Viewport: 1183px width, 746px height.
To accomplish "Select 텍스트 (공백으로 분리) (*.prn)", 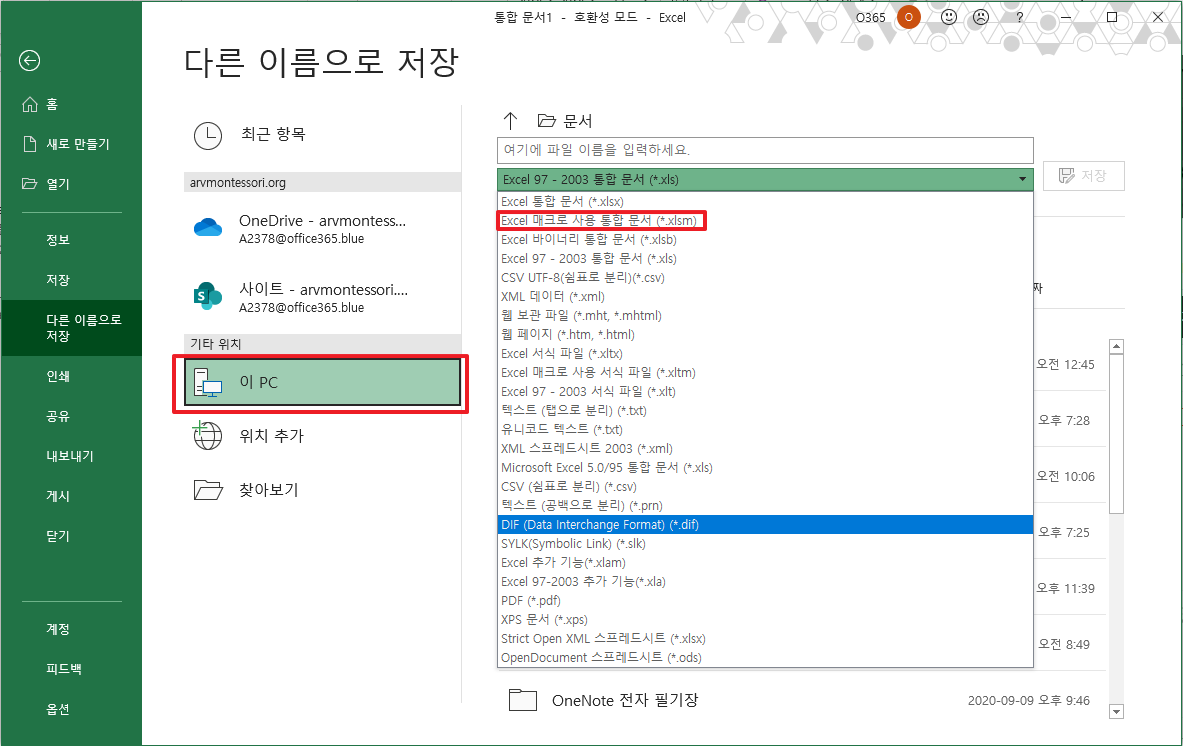I will click(x=765, y=505).
